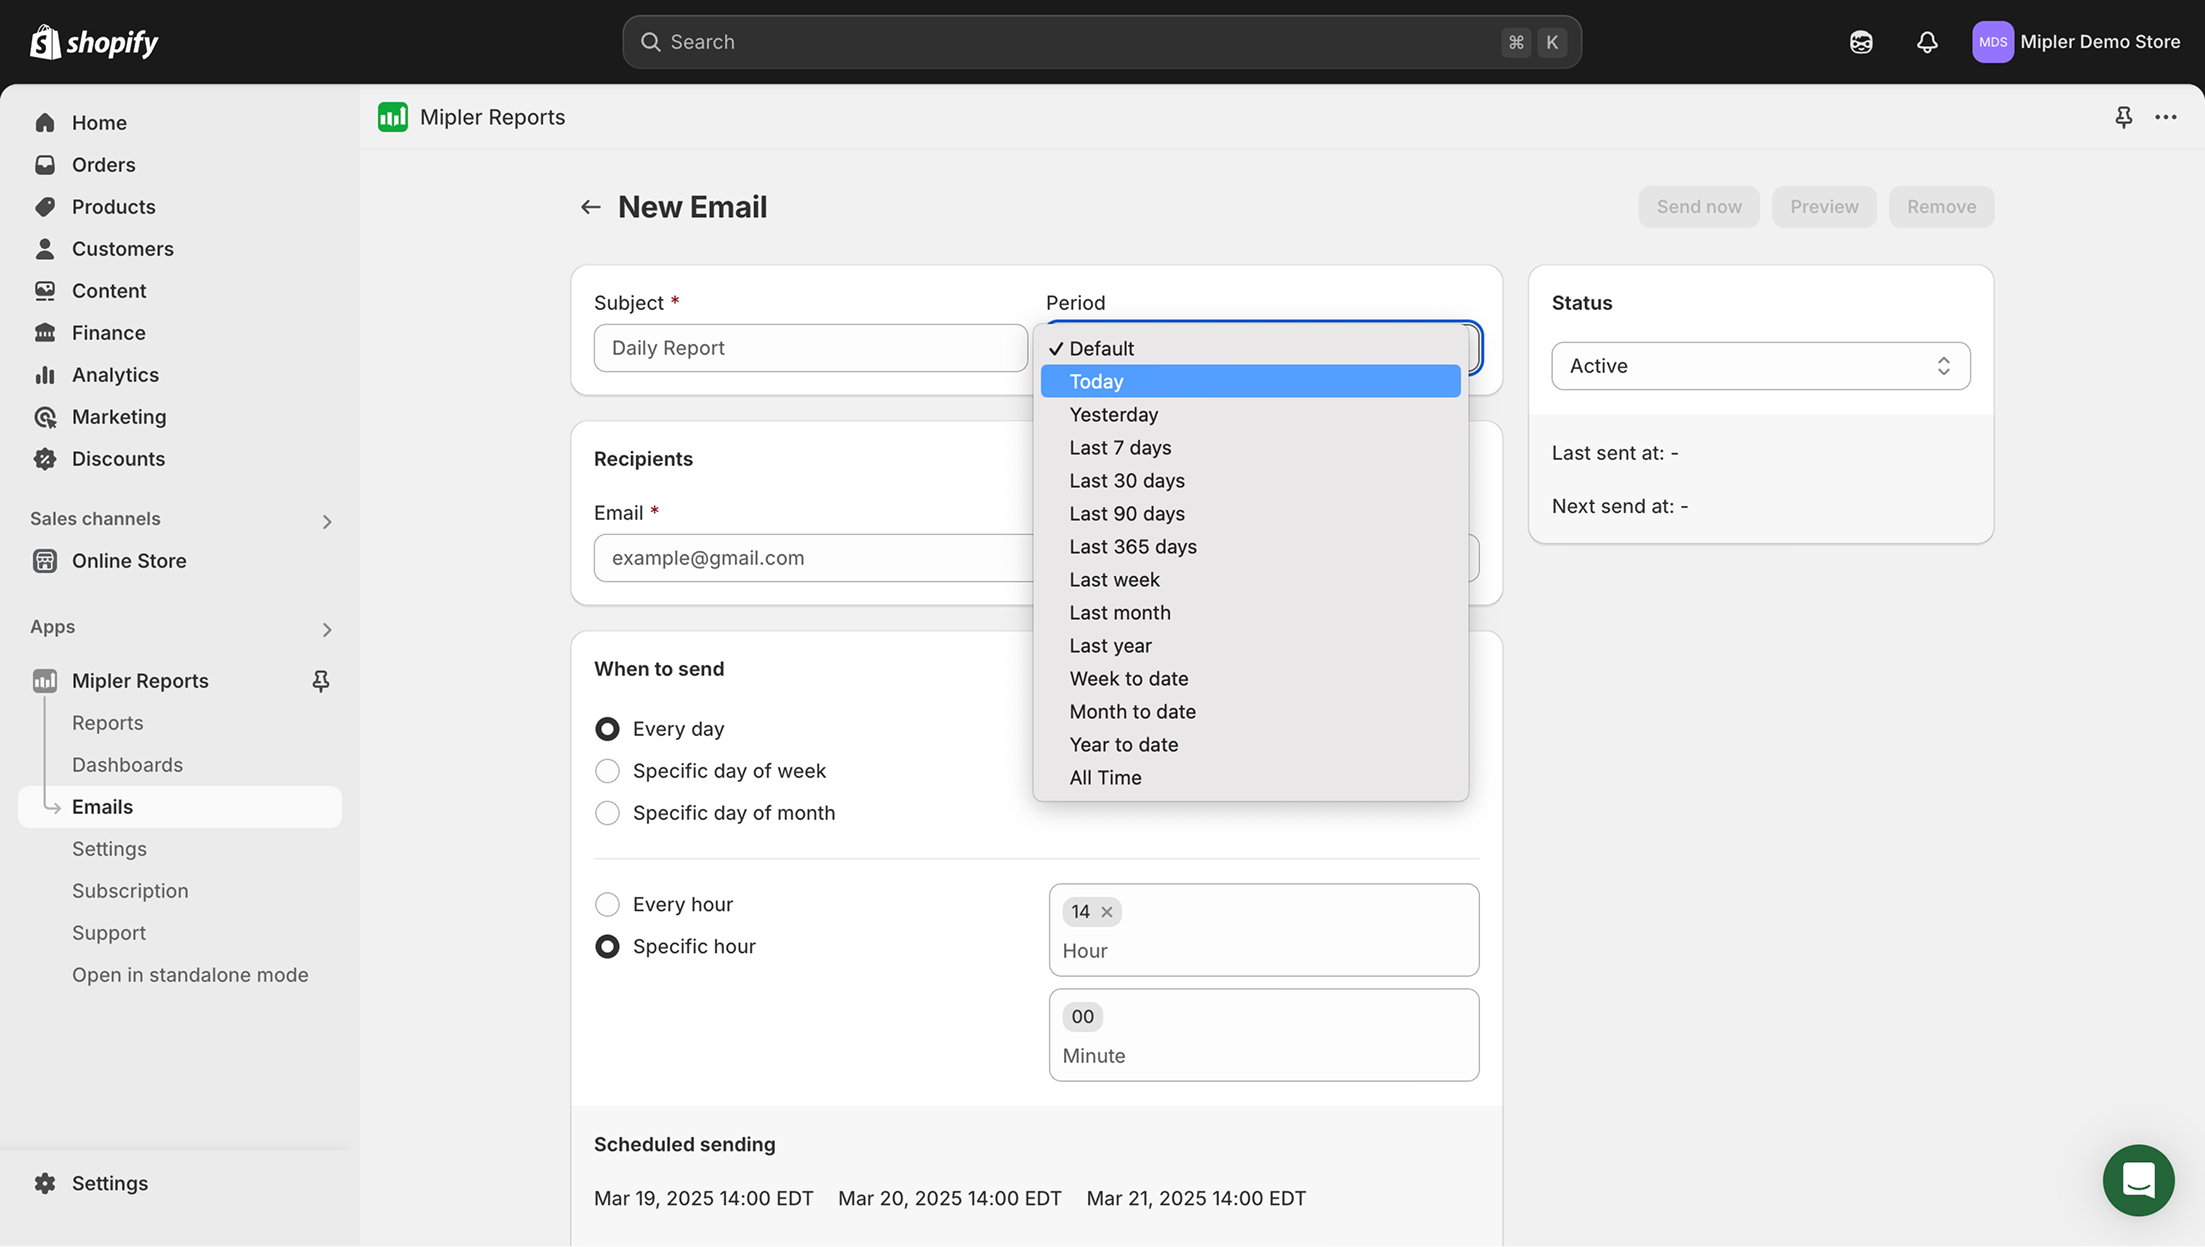2205x1247 pixels.
Task: Expand the Apps section chevron
Action: [326, 629]
